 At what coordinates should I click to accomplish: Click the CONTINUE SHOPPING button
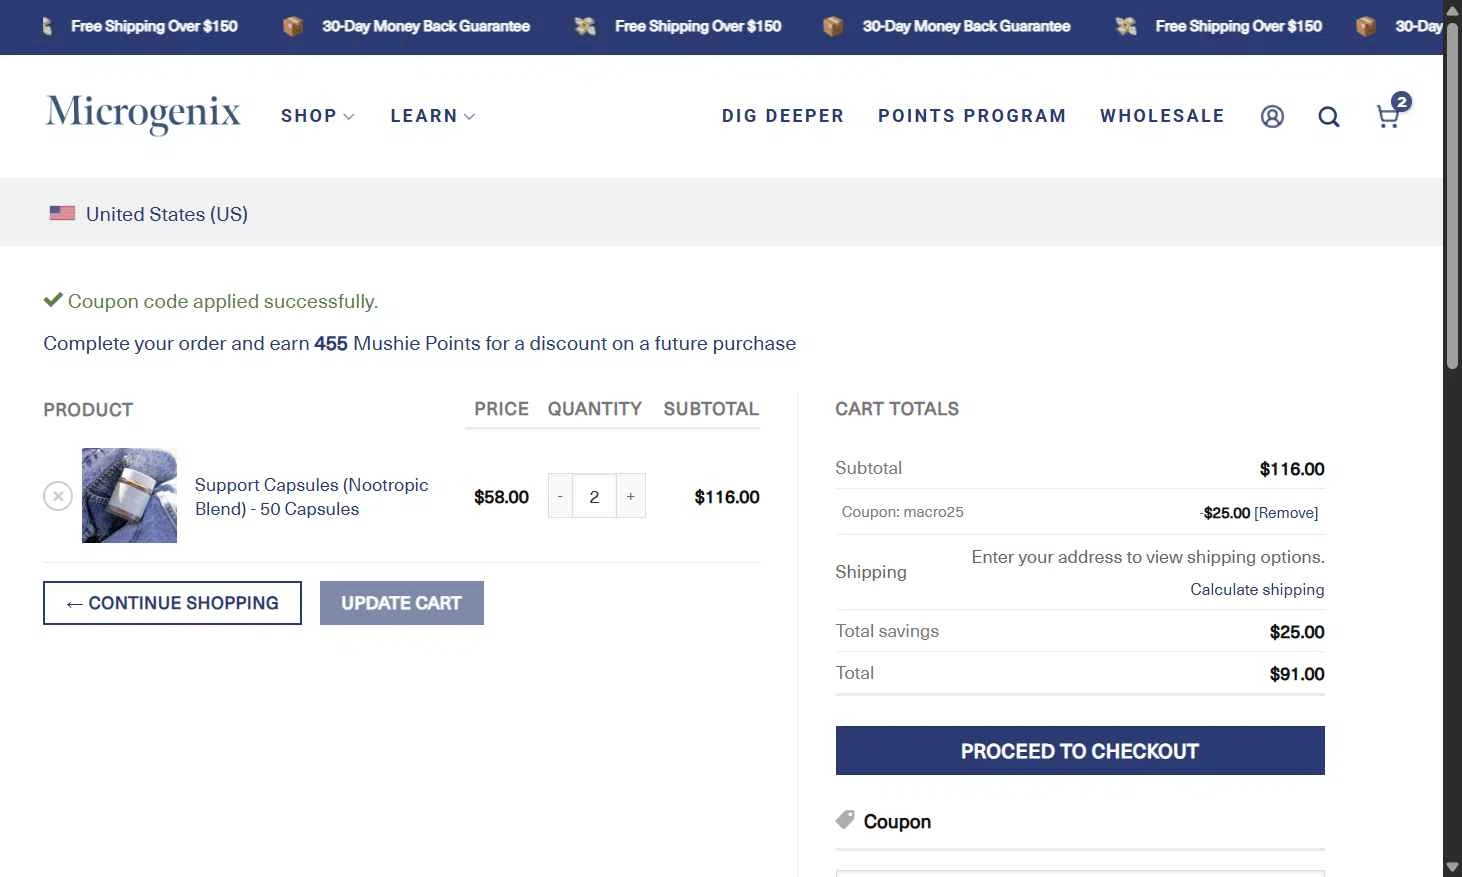(172, 603)
